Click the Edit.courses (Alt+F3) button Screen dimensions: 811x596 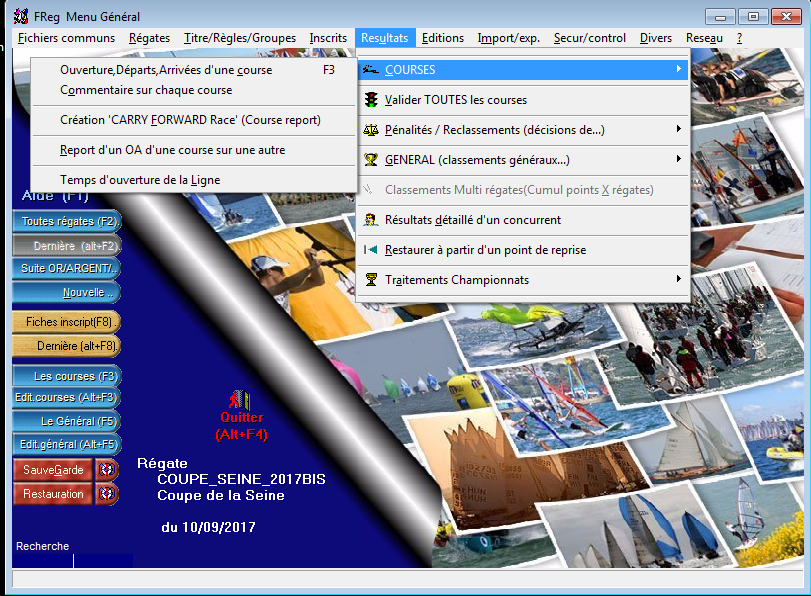point(67,397)
